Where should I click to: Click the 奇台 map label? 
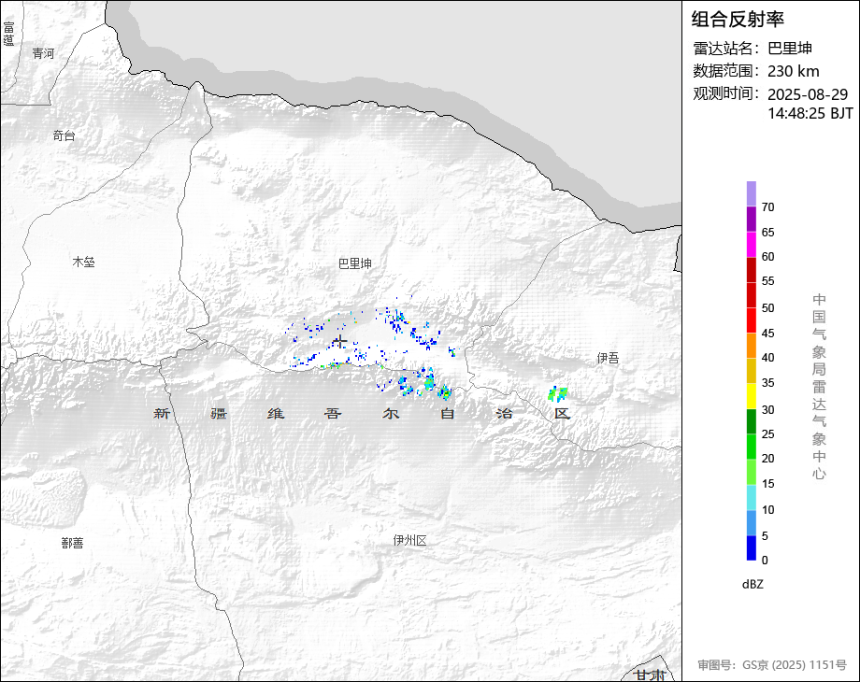64,136
